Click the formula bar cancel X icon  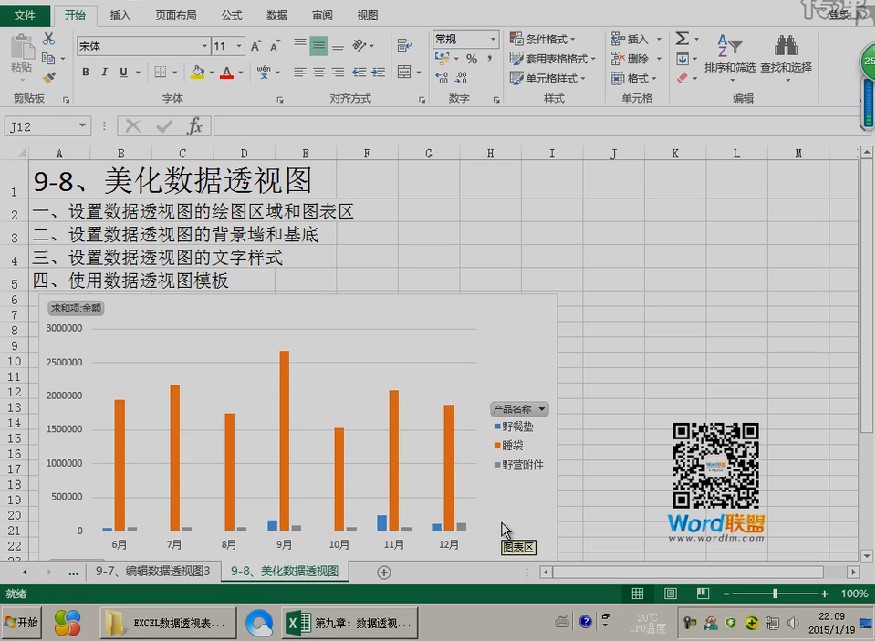pos(133,127)
